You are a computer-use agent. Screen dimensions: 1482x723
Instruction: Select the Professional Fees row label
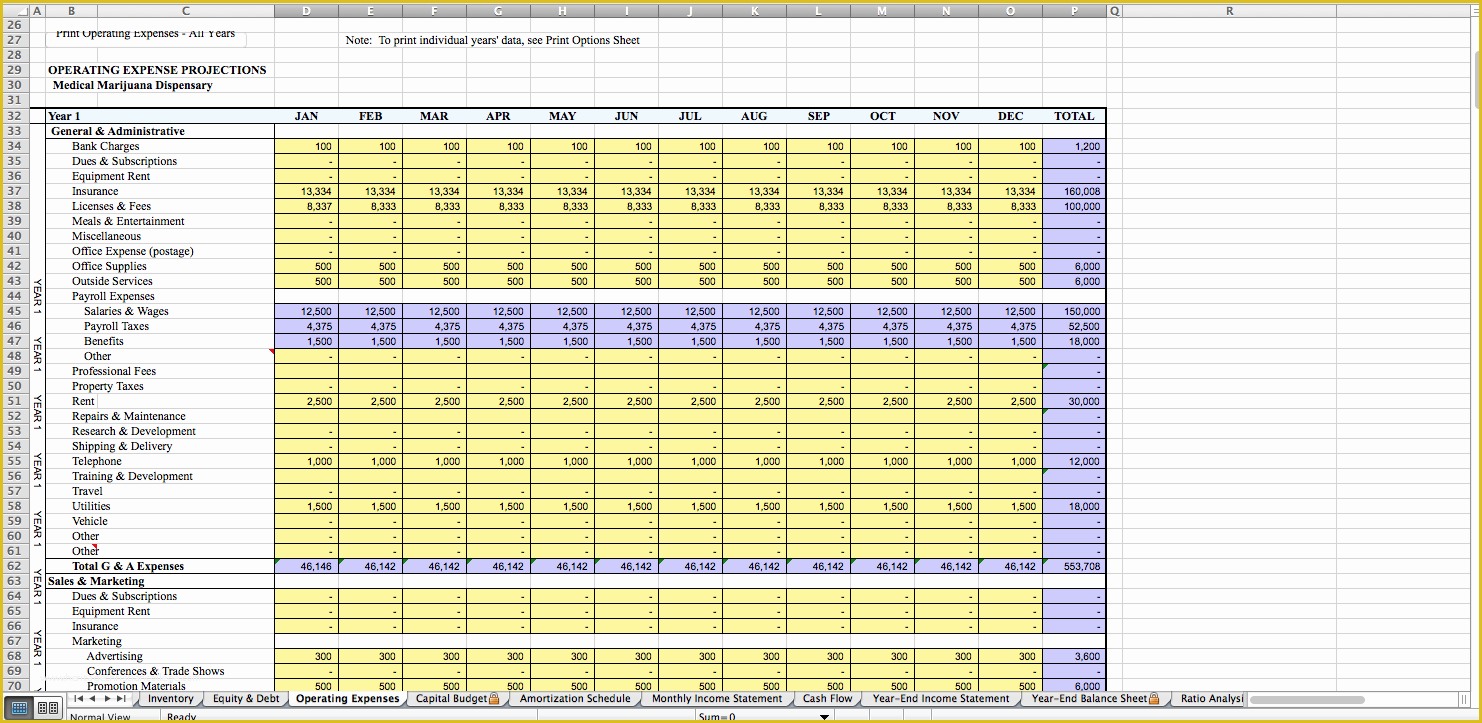point(114,371)
